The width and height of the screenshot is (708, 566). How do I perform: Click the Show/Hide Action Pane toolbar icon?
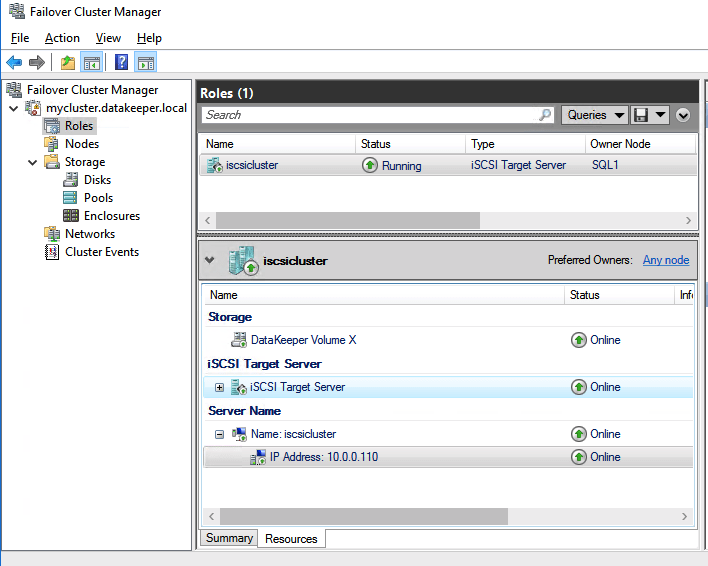(146, 63)
